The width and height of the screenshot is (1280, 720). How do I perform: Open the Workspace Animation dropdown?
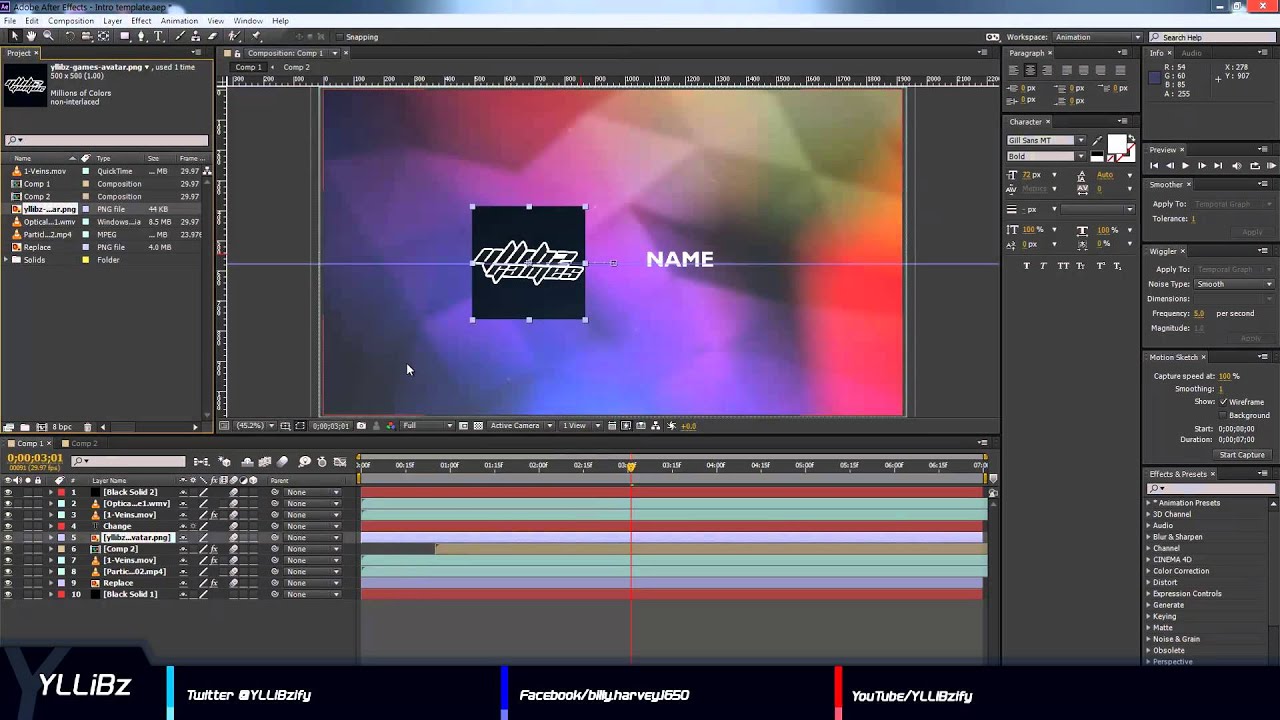click(1097, 37)
